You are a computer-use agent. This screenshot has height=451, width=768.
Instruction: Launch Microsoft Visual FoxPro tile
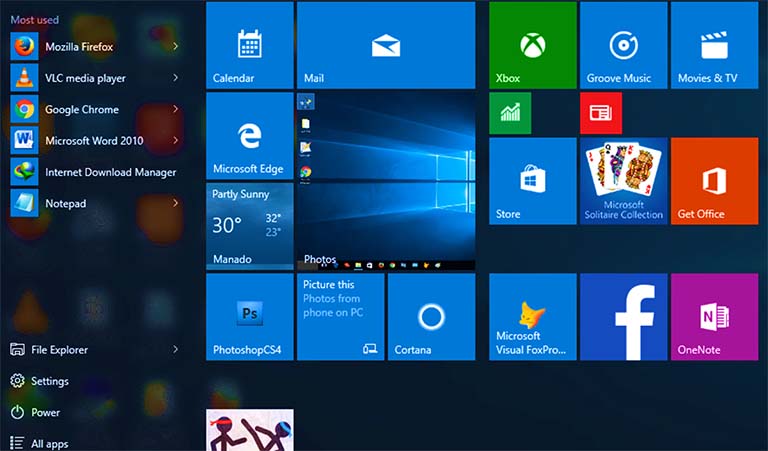pyautogui.click(x=533, y=317)
